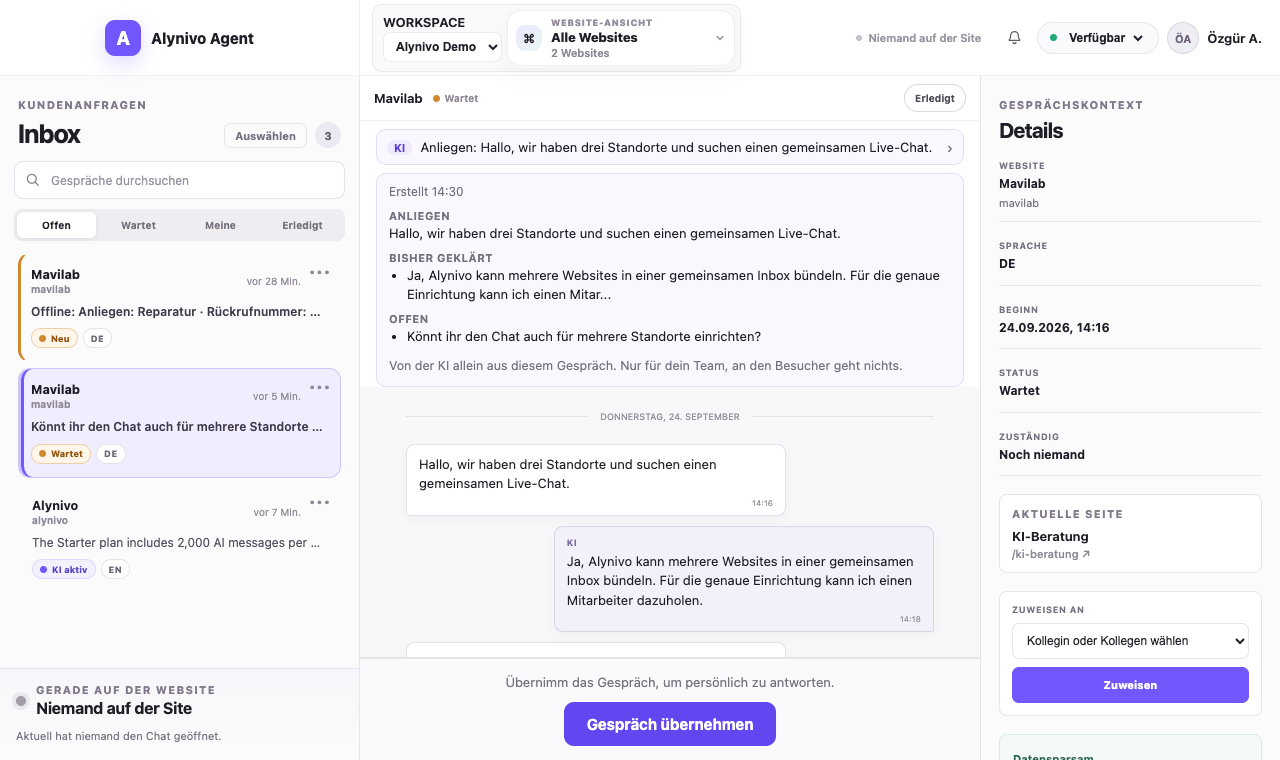Viewport: 1280px width, 760px height.
Task: Click the EN language badge
Action: tap(115, 569)
